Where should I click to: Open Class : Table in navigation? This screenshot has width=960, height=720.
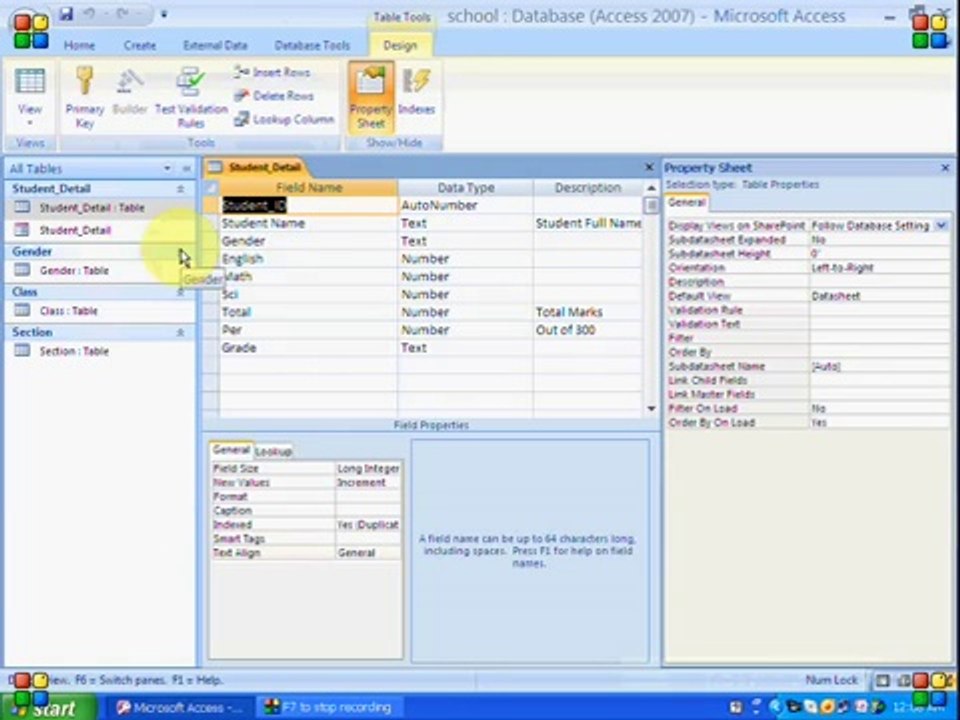coord(69,310)
